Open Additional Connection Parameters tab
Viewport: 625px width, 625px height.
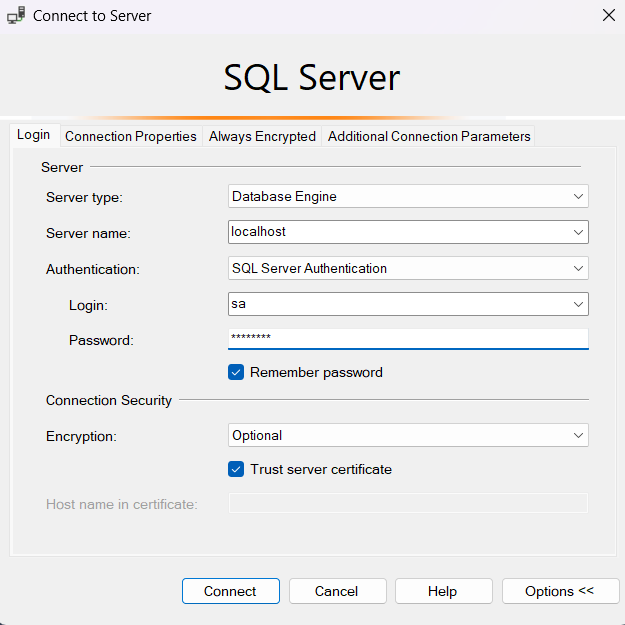(429, 136)
